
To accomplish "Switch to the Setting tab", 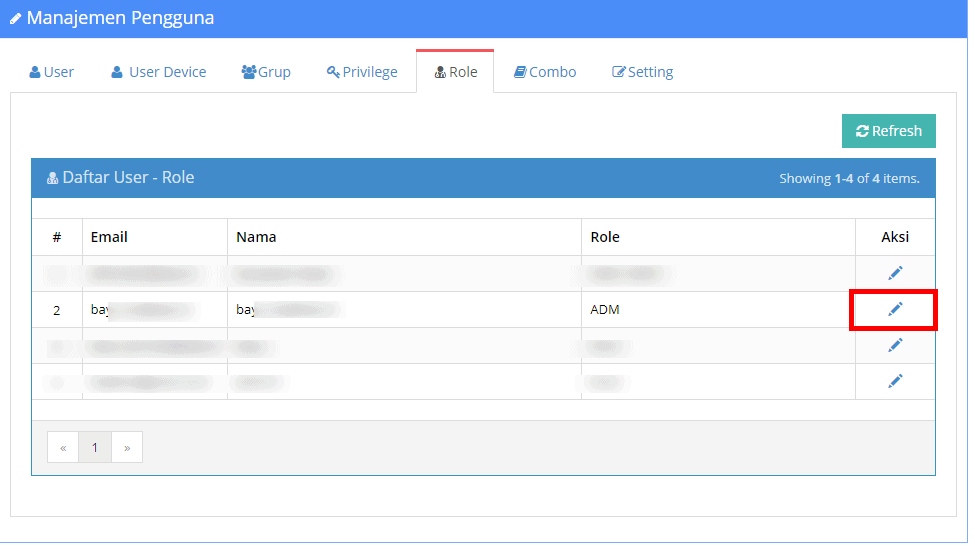I will tap(642, 72).
